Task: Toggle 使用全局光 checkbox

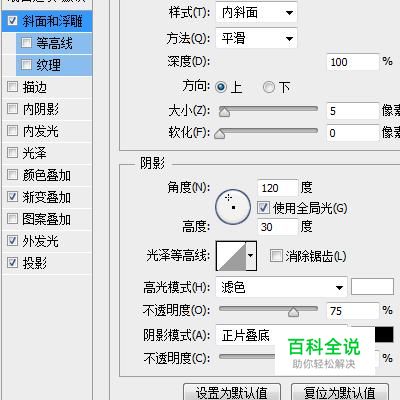Action: (263, 208)
